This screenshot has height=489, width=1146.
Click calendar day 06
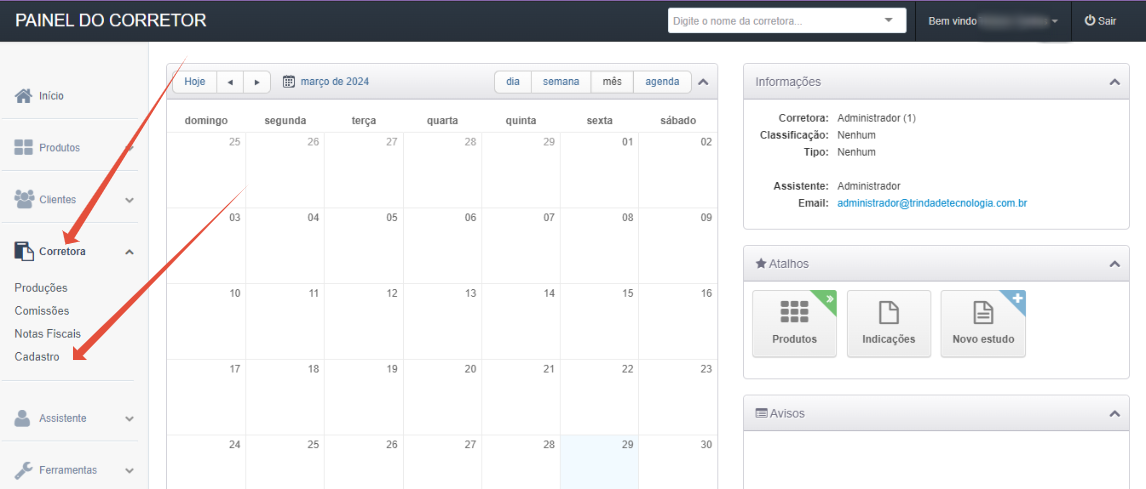pyautogui.click(x=442, y=246)
